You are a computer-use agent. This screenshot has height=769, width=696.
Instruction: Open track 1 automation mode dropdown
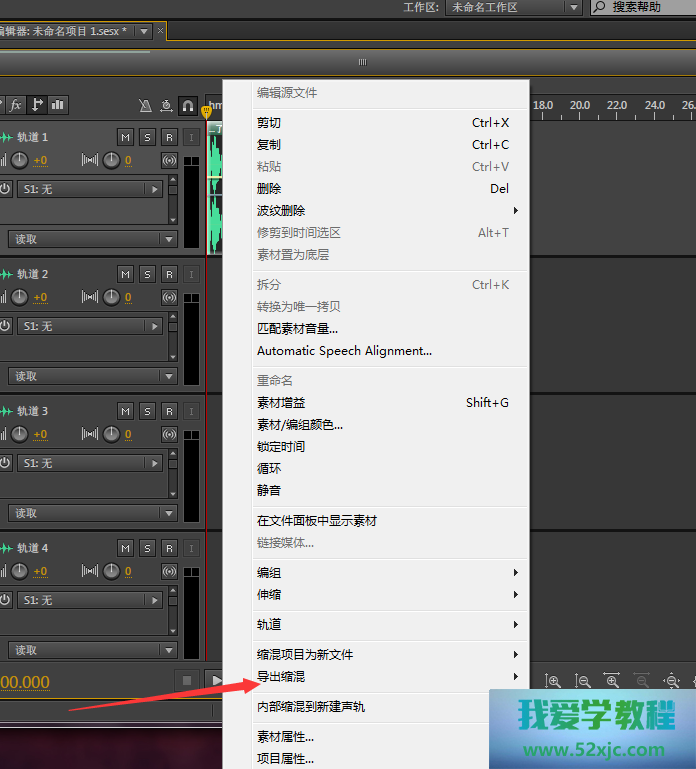point(168,239)
